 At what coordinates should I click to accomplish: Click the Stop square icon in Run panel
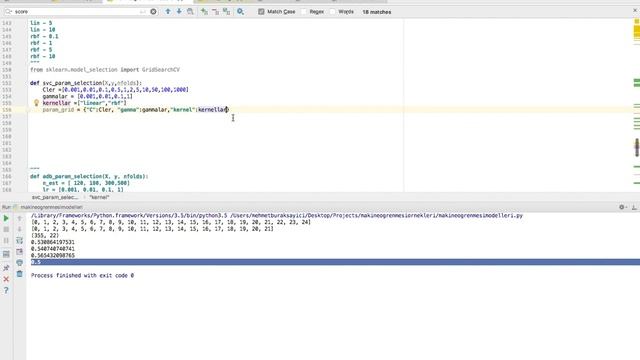6,229
